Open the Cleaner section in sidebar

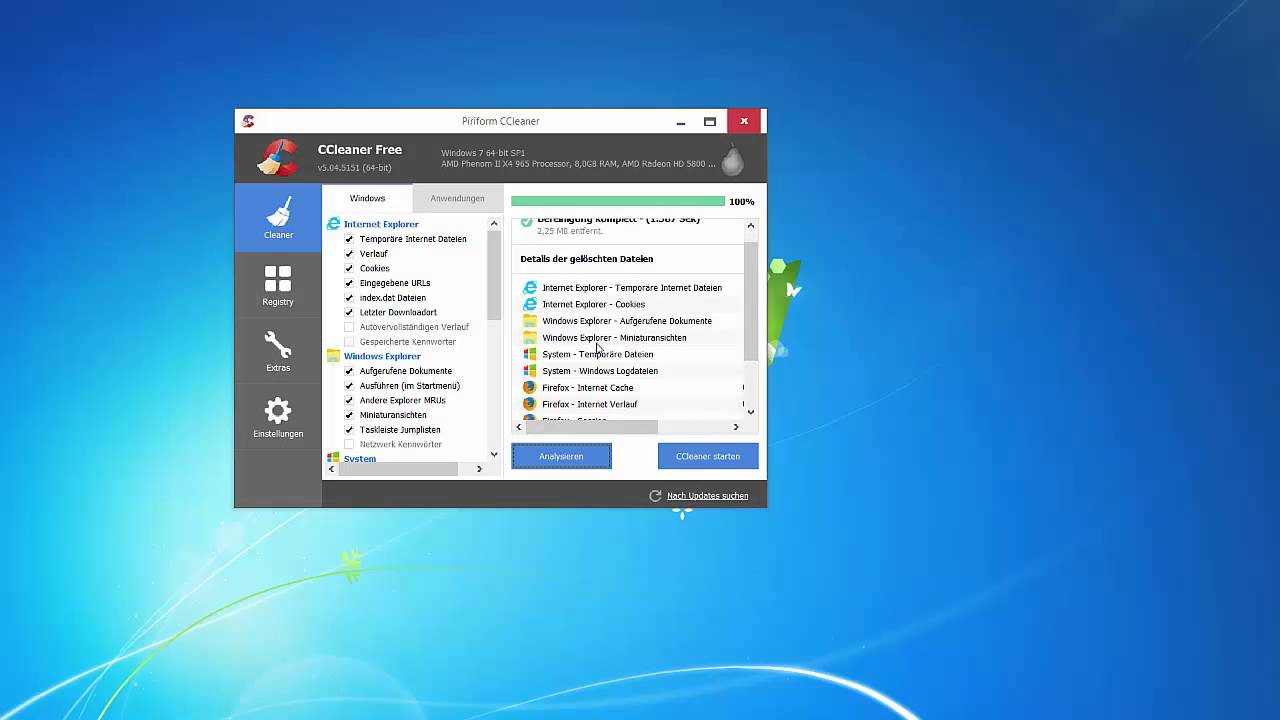click(x=278, y=218)
